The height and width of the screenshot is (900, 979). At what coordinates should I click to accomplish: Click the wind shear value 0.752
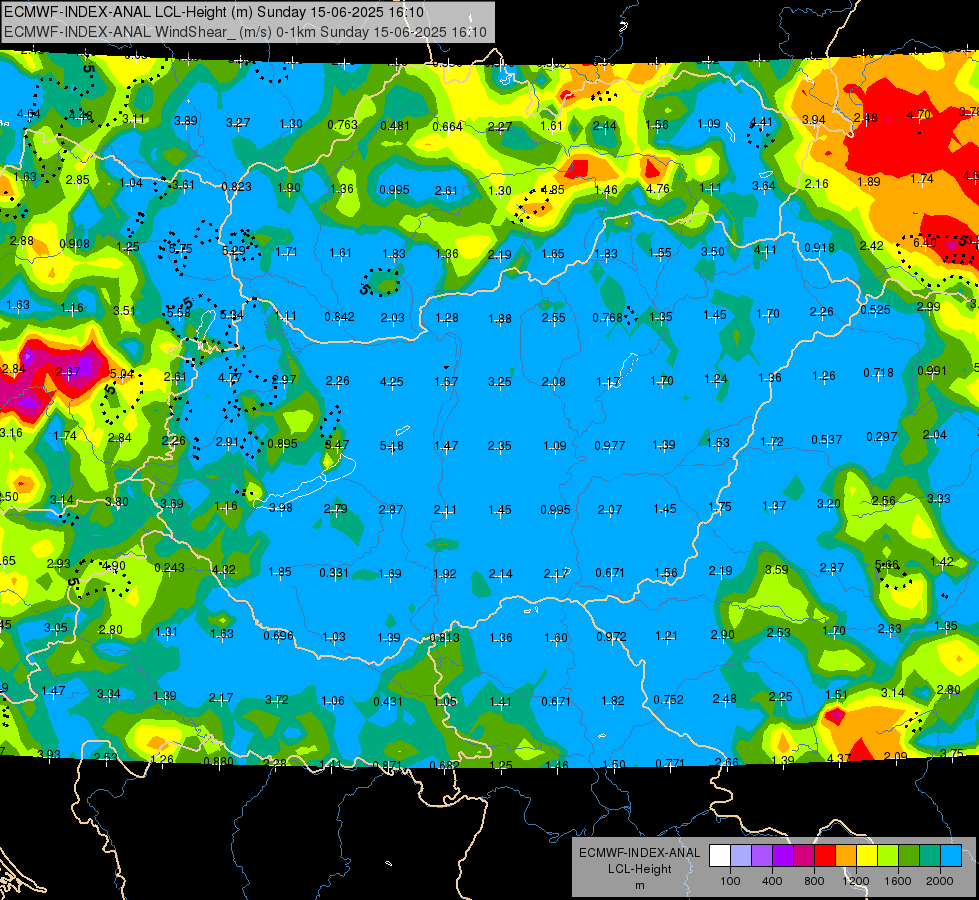click(668, 700)
